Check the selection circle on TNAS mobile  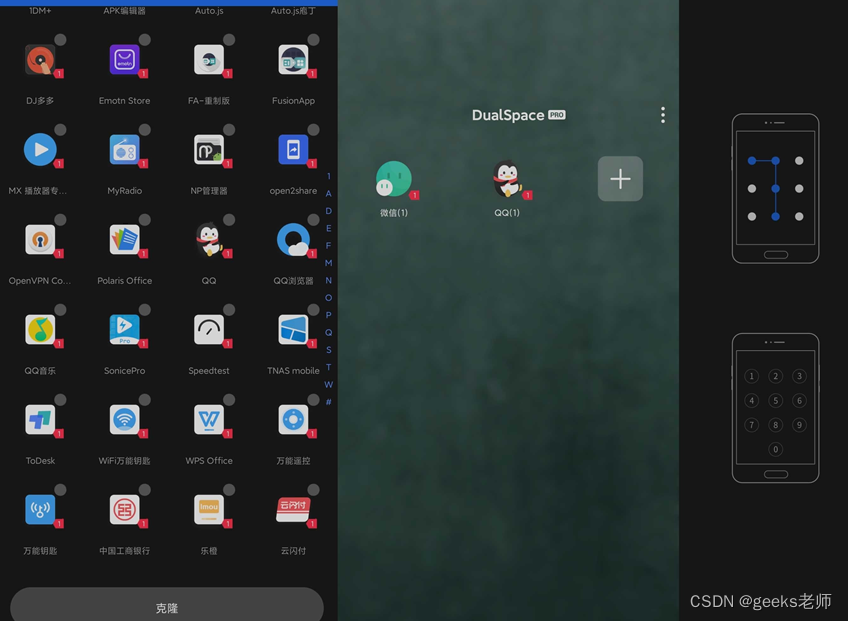click(314, 309)
